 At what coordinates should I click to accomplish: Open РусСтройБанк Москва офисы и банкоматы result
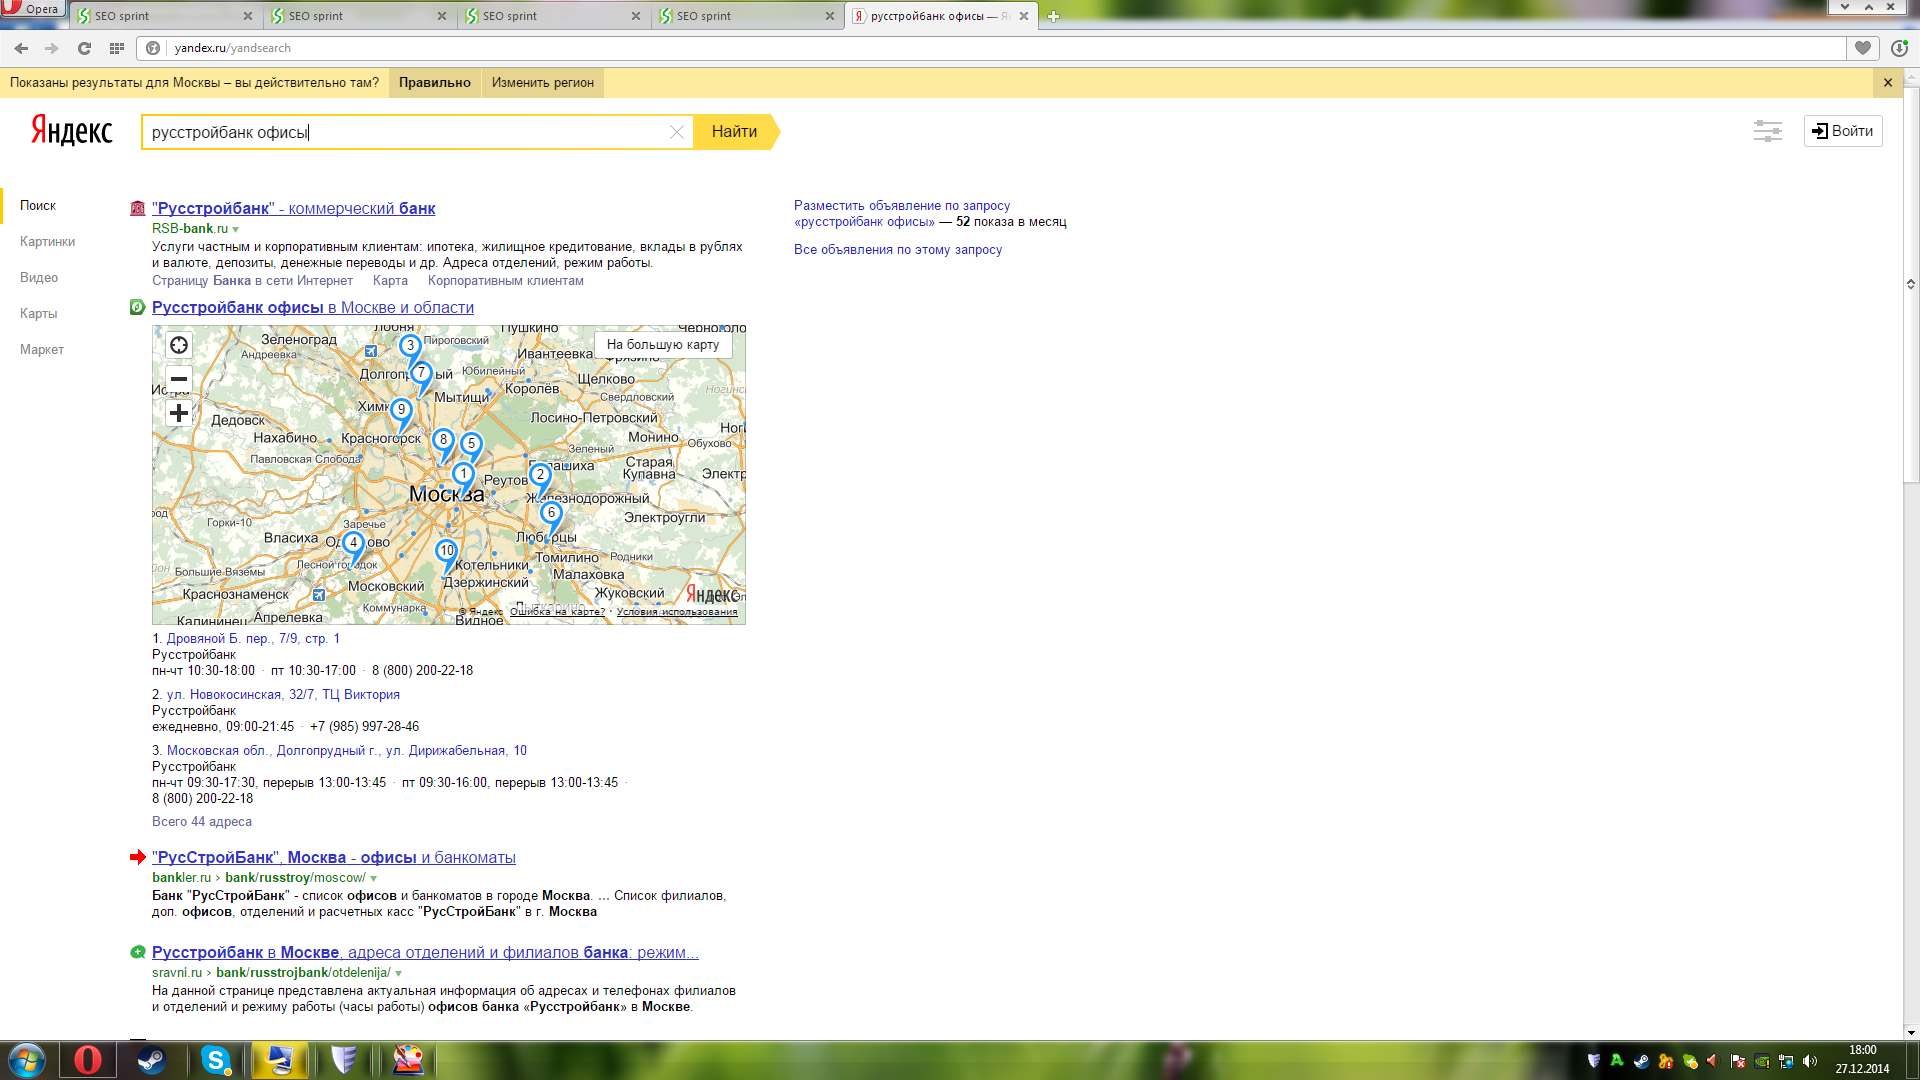(334, 858)
